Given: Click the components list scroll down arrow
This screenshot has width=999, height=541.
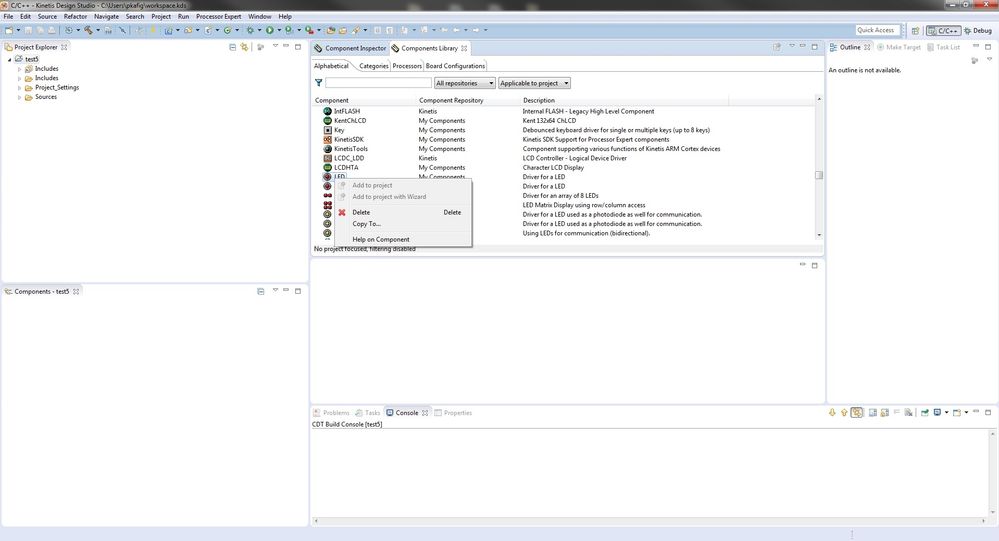Looking at the screenshot, I should pyautogui.click(x=819, y=235).
